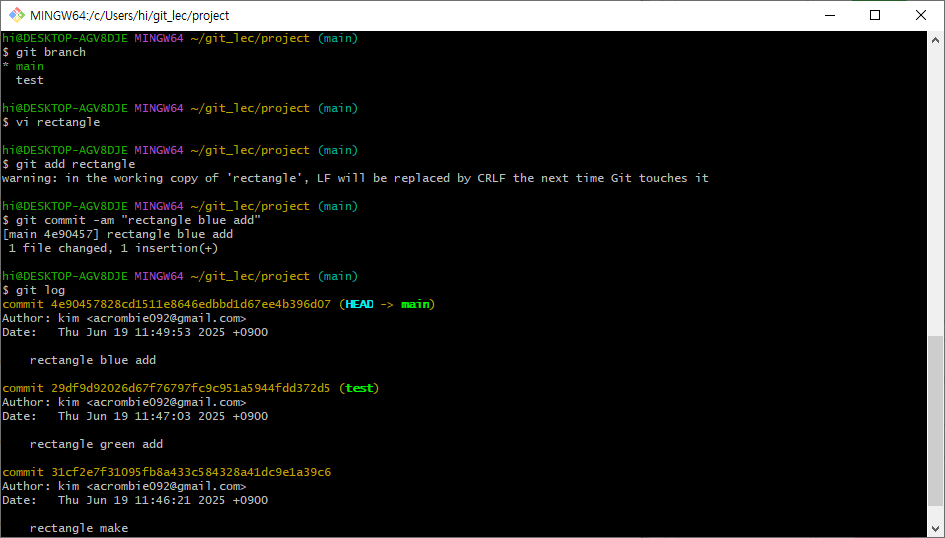Click the prompt line above '$ git log'

coord(180,276)
